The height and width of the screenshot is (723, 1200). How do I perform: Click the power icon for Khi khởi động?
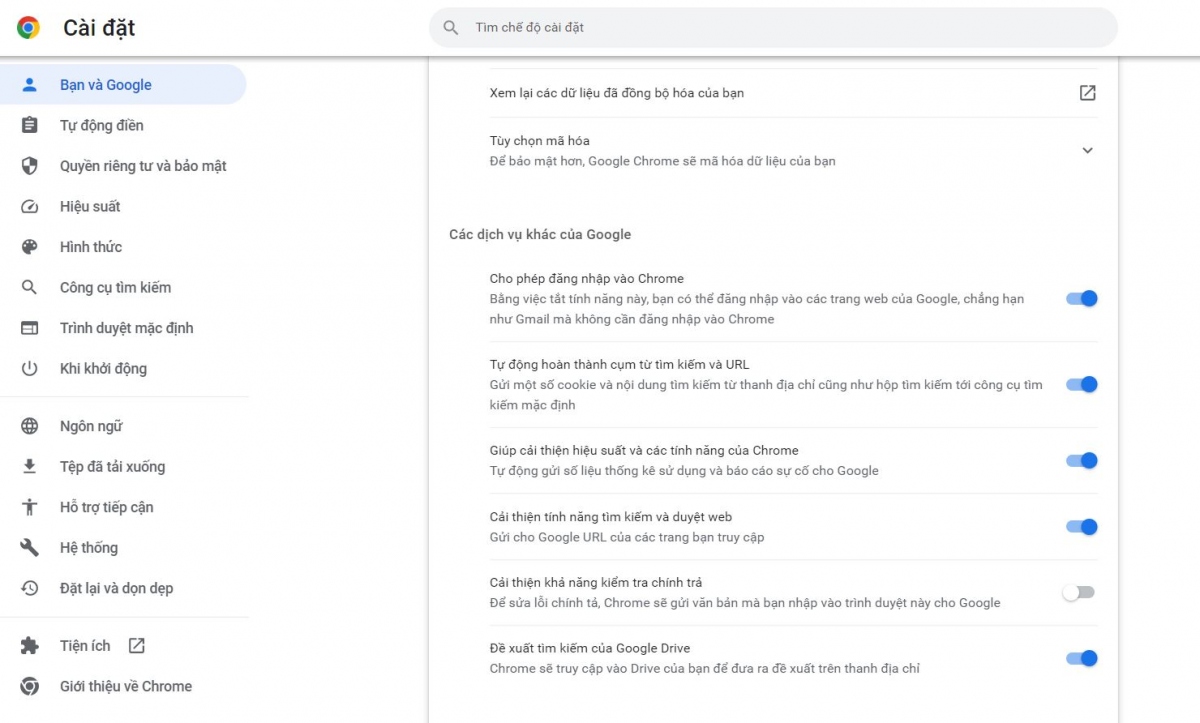30,369
